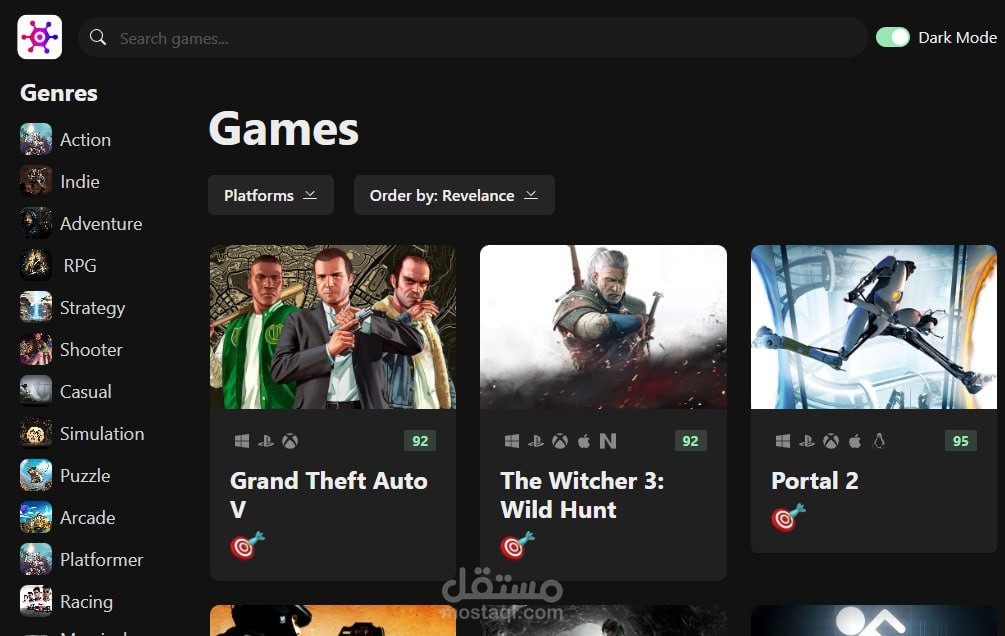Click the 92 score badge on The Witcher 3
This screenshot has height=636, width=1005.
pos(690,441)
